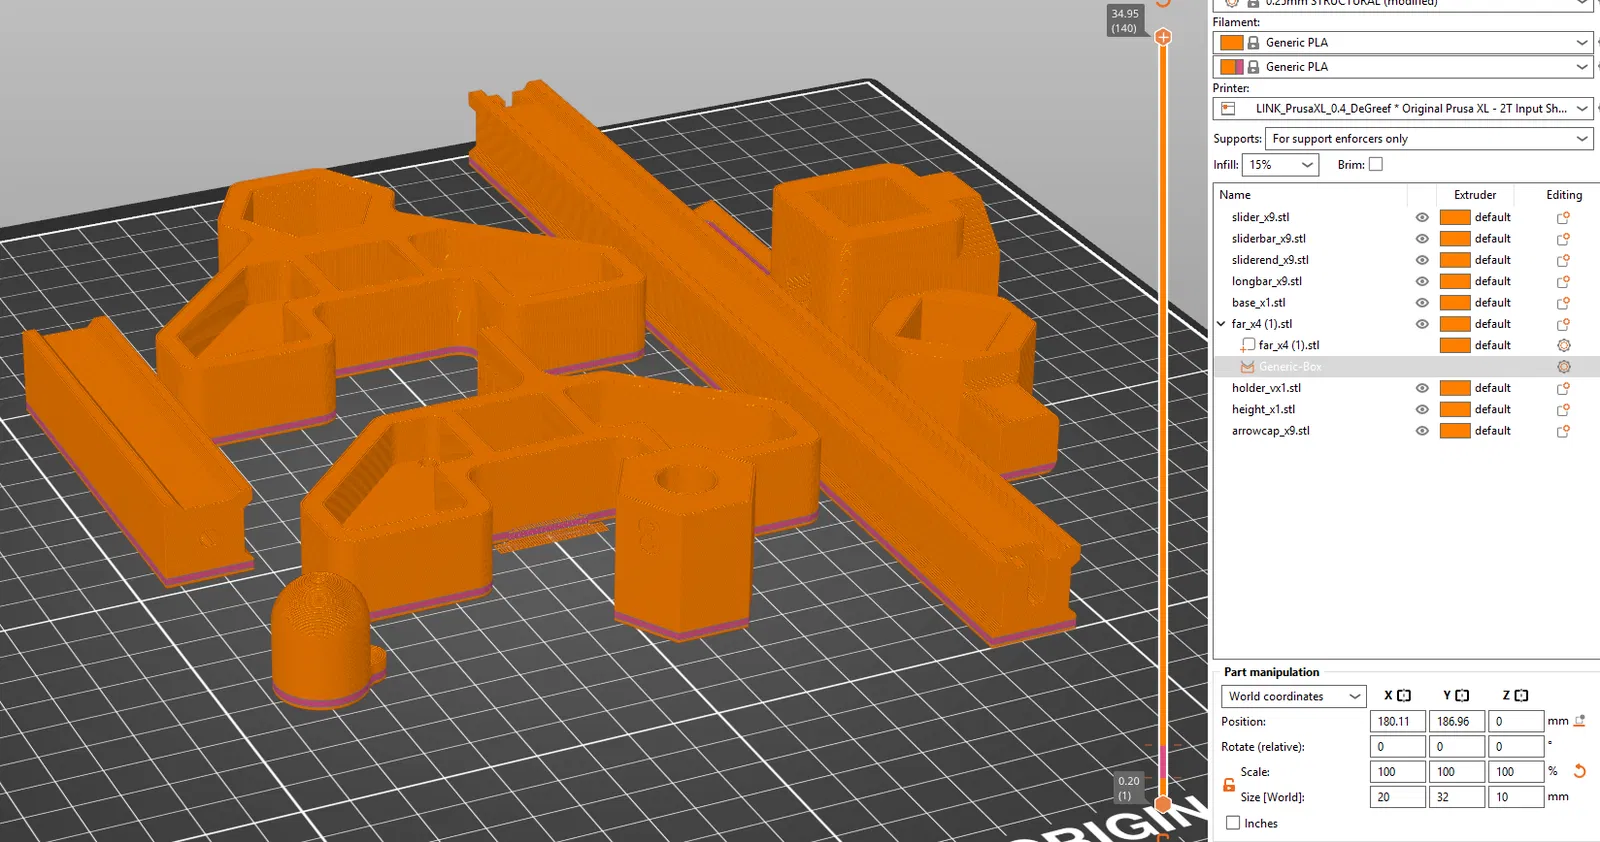Open editing options for holder_vx1.stl

pyautogui.click(x=1563, y=388)
